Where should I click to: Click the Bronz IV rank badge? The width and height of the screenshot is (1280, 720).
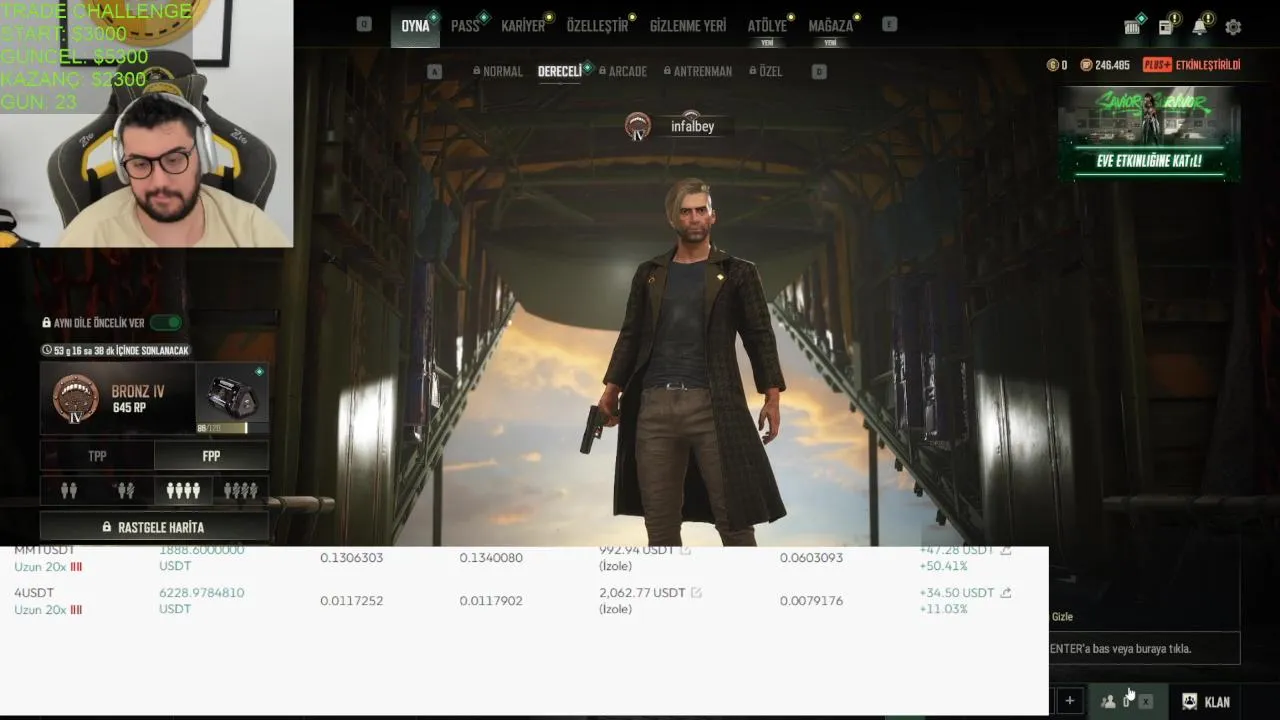[x=75, y=398]
